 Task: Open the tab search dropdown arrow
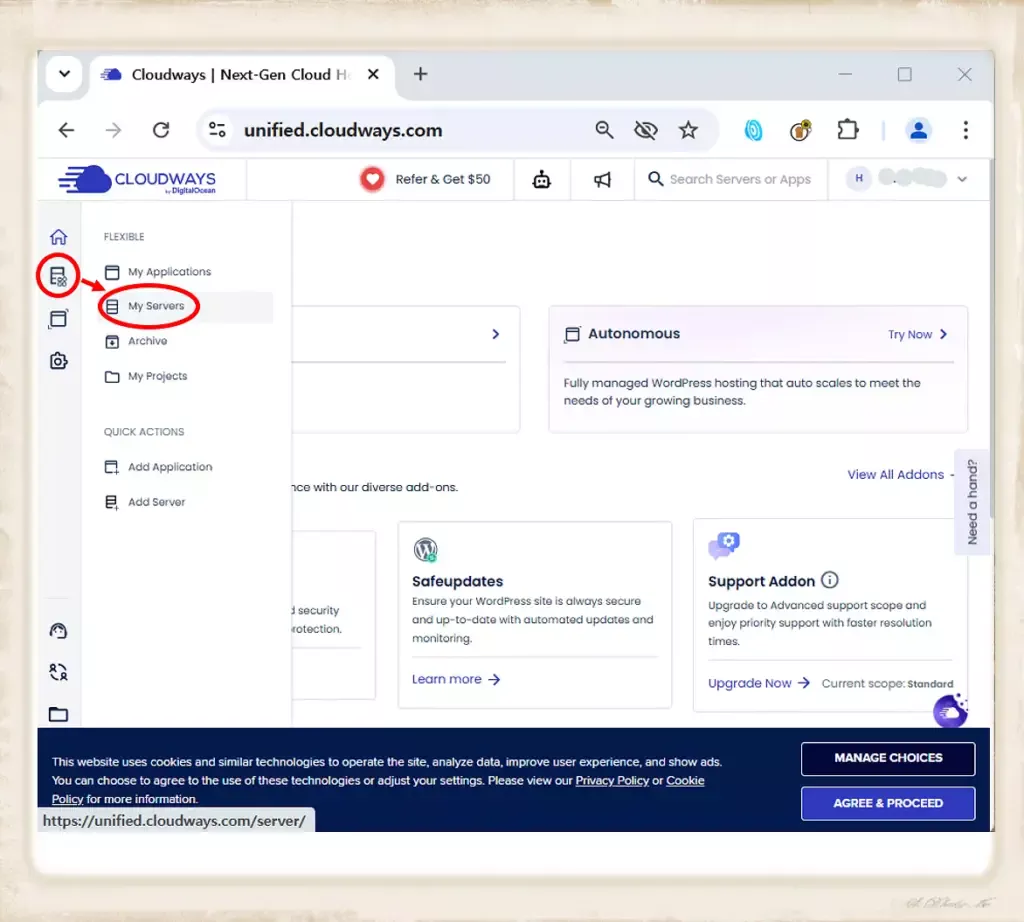64,75
